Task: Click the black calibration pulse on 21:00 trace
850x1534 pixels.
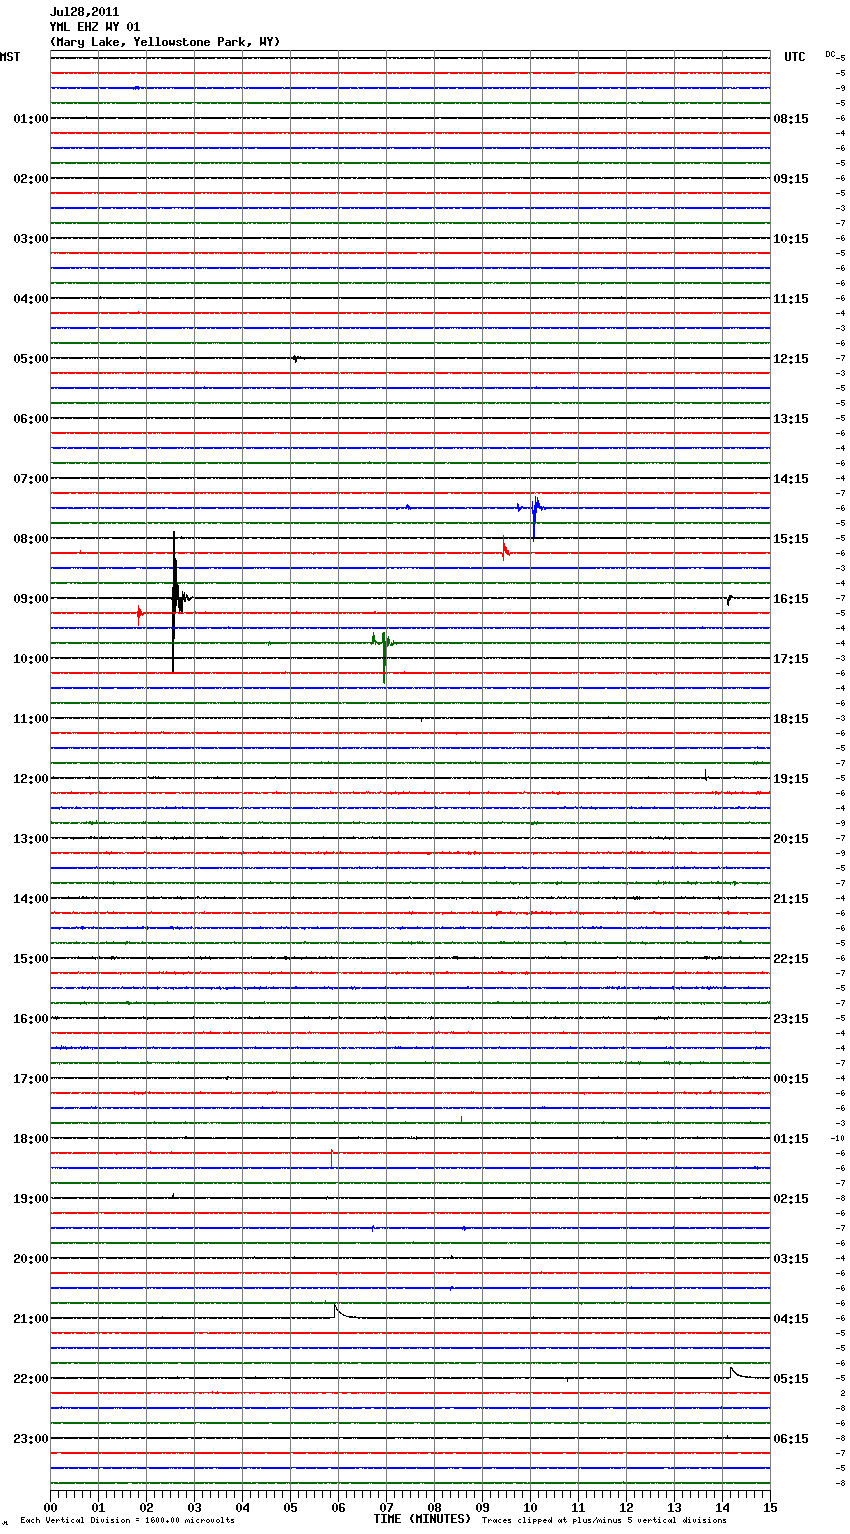Action: (x=337, y=1310)
